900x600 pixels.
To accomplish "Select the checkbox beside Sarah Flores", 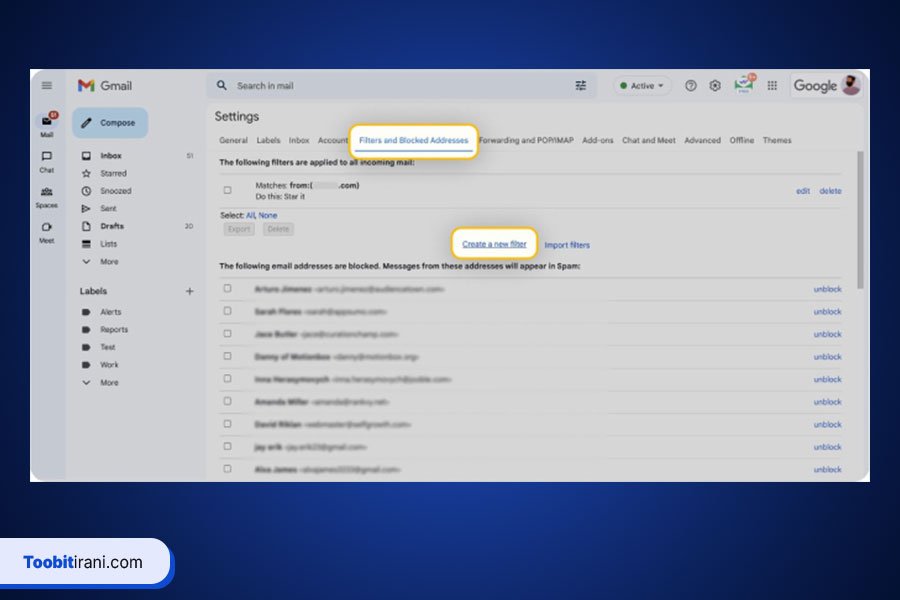I will click(228, 311).
